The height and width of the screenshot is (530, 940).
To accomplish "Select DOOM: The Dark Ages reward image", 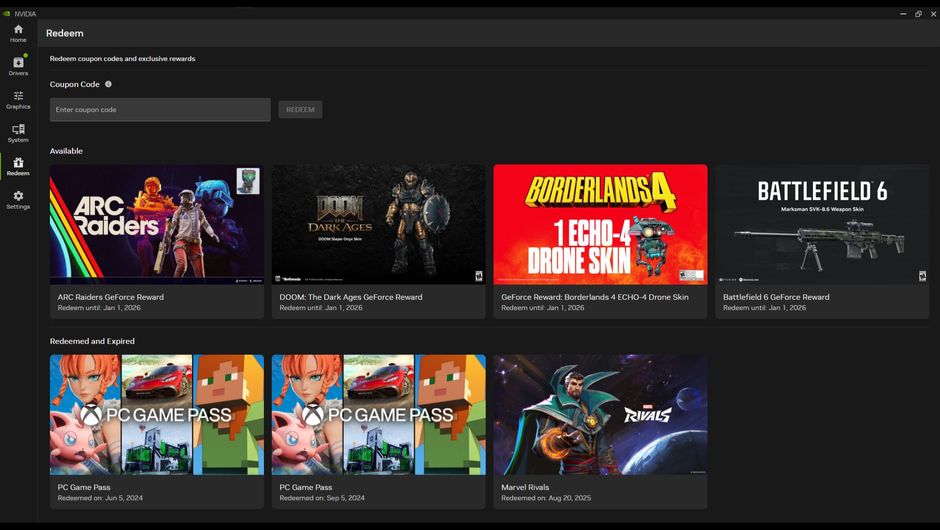I will tap(378, 225).
